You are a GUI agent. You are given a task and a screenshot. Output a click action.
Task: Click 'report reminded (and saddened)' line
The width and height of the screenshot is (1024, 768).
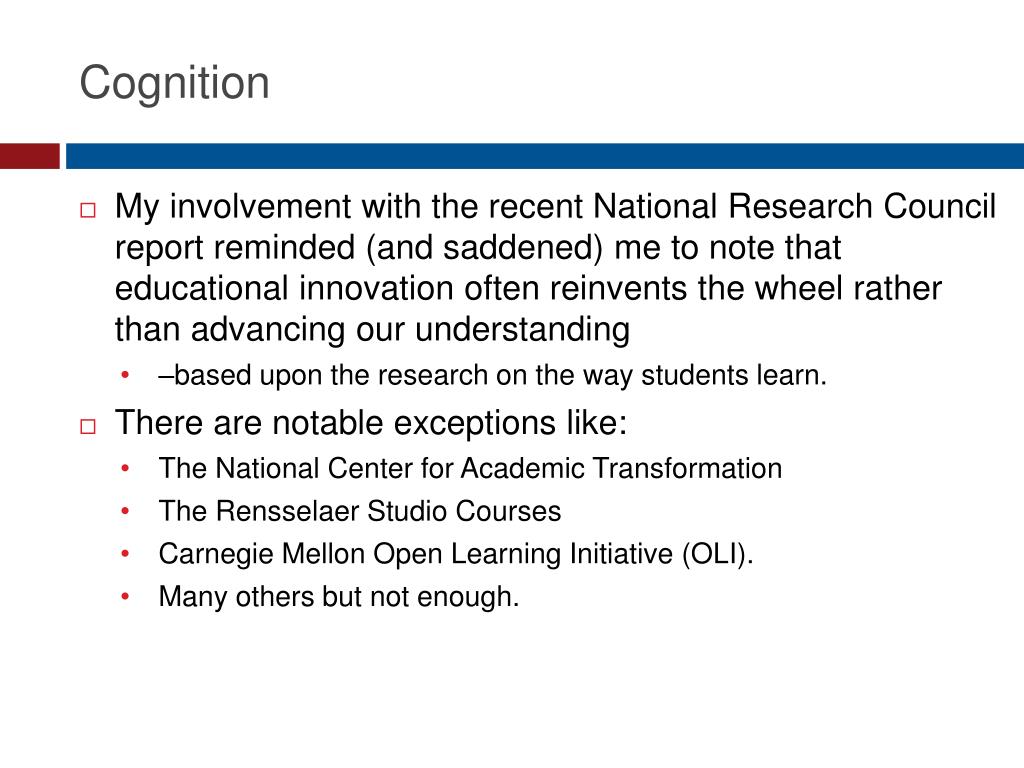(x=478, y=248)
